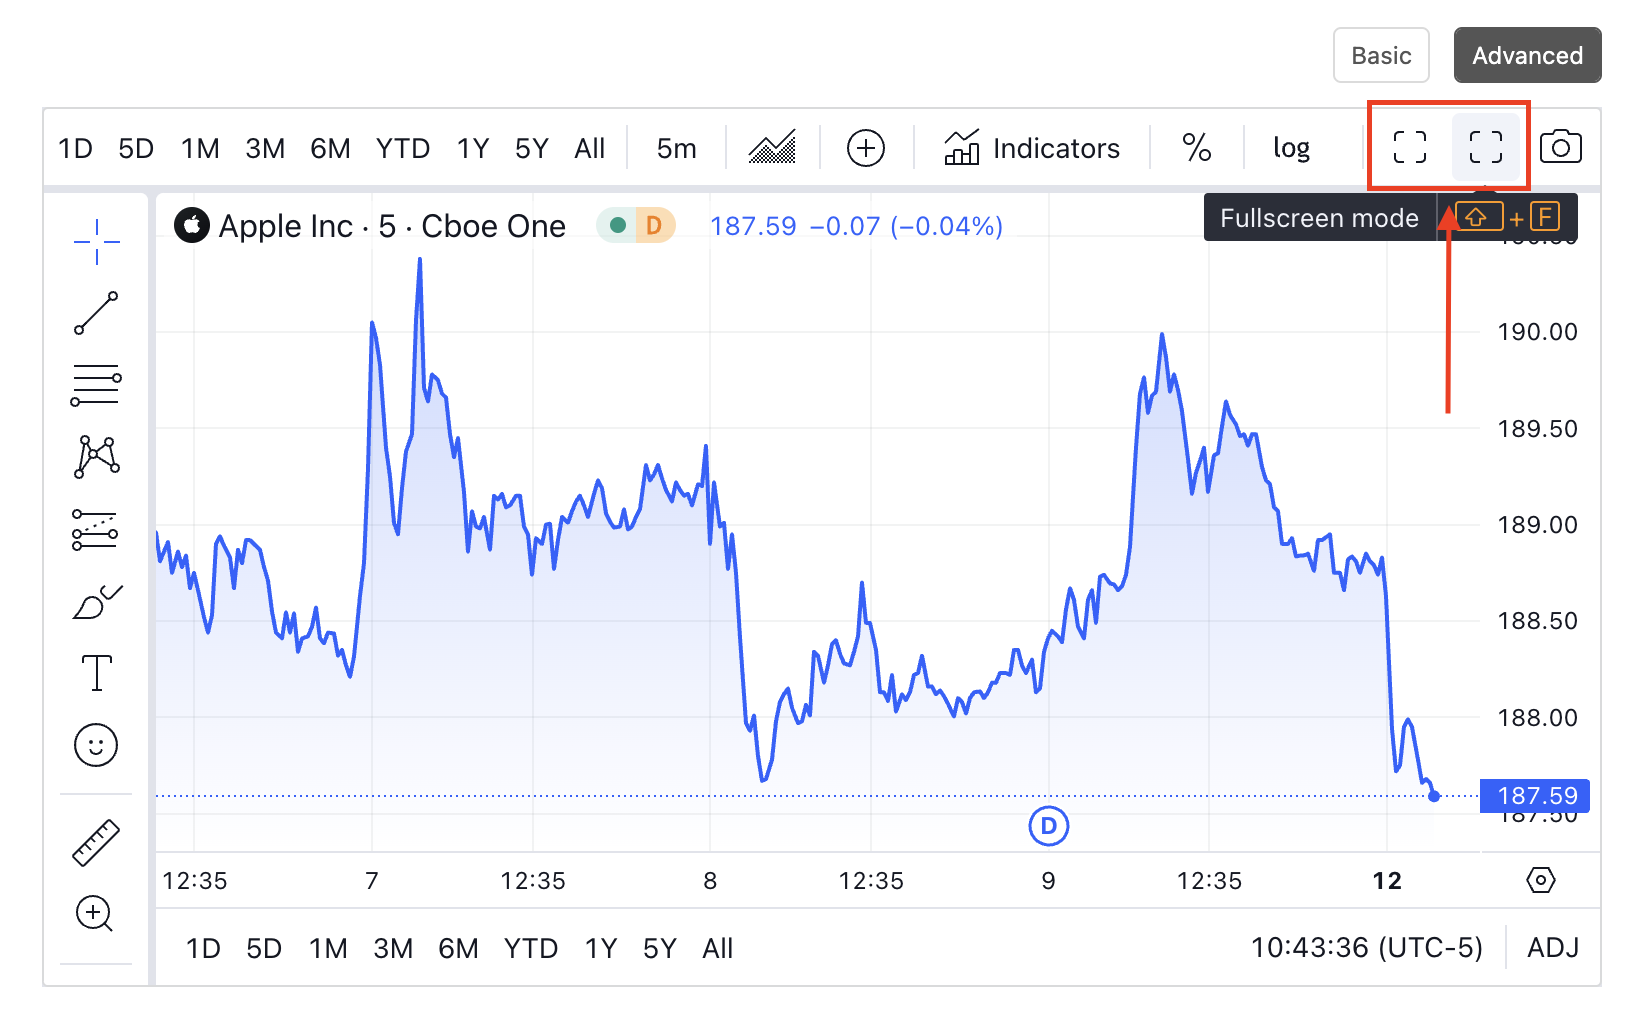Open the Fib retracement tool
This screenshot has height=1024, width=1636.
(96, 385)
